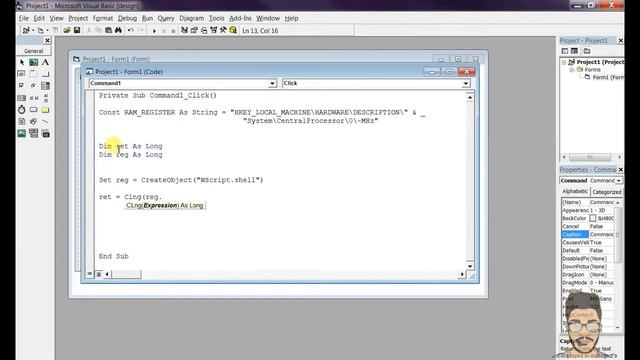Select the CommandButton control tool

pyautogui.click(x=45, y=74)
